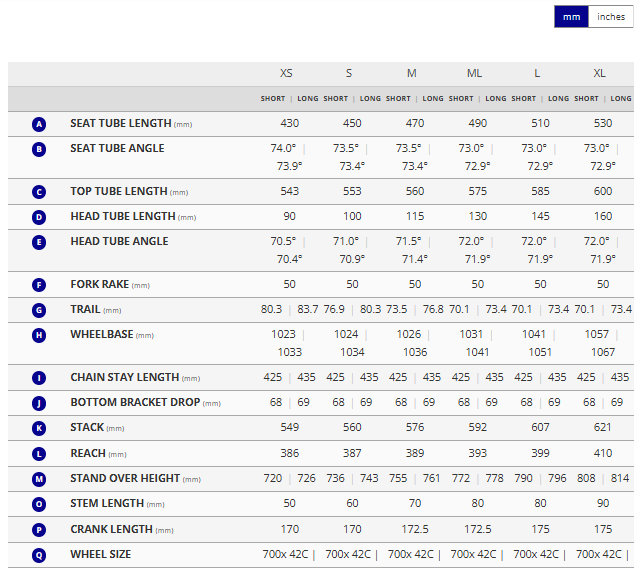Click the letter M stand over height badge
Viewport: 641px width, 579px height.
(39, 479)
